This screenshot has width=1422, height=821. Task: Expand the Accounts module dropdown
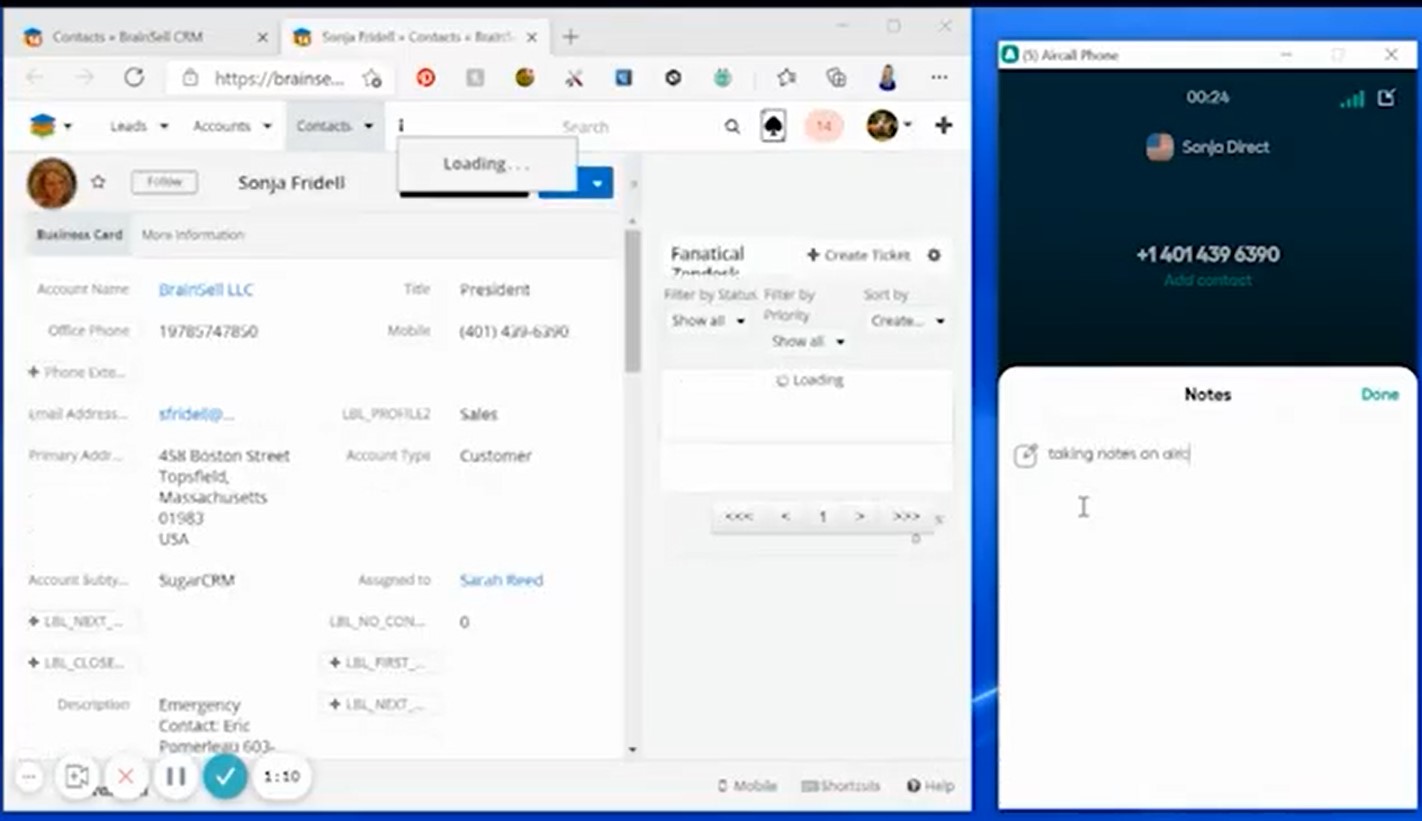(x=267, y=126)
